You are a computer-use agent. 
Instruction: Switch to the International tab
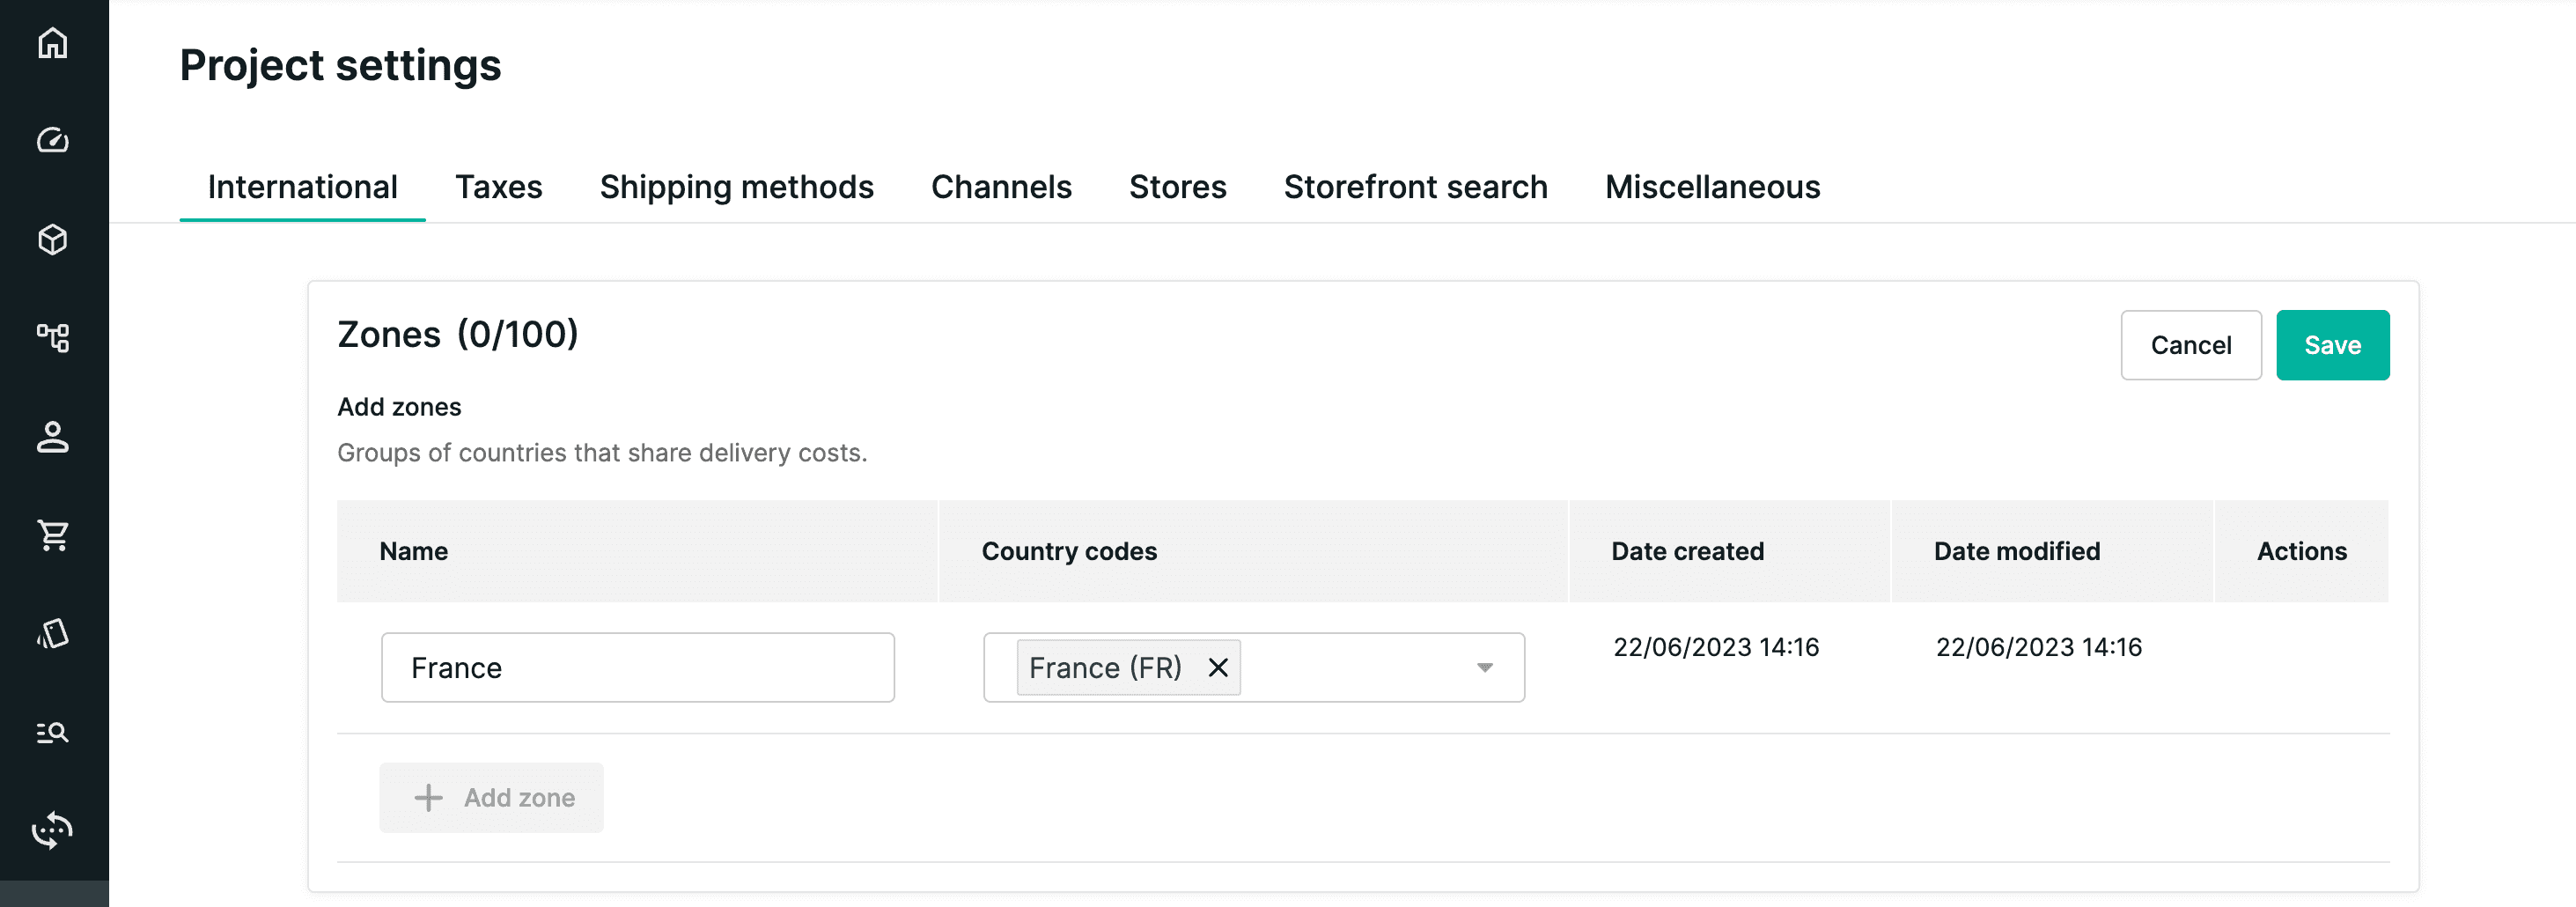tap(302, 187)
